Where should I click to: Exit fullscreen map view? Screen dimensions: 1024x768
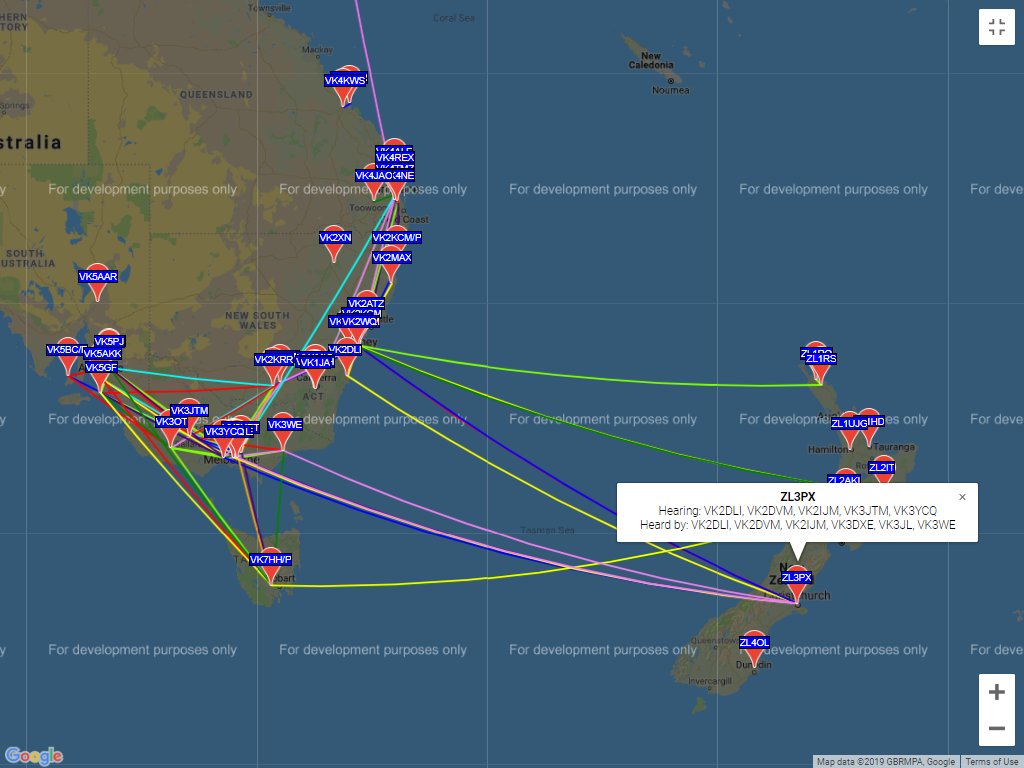tap(996, 27)
